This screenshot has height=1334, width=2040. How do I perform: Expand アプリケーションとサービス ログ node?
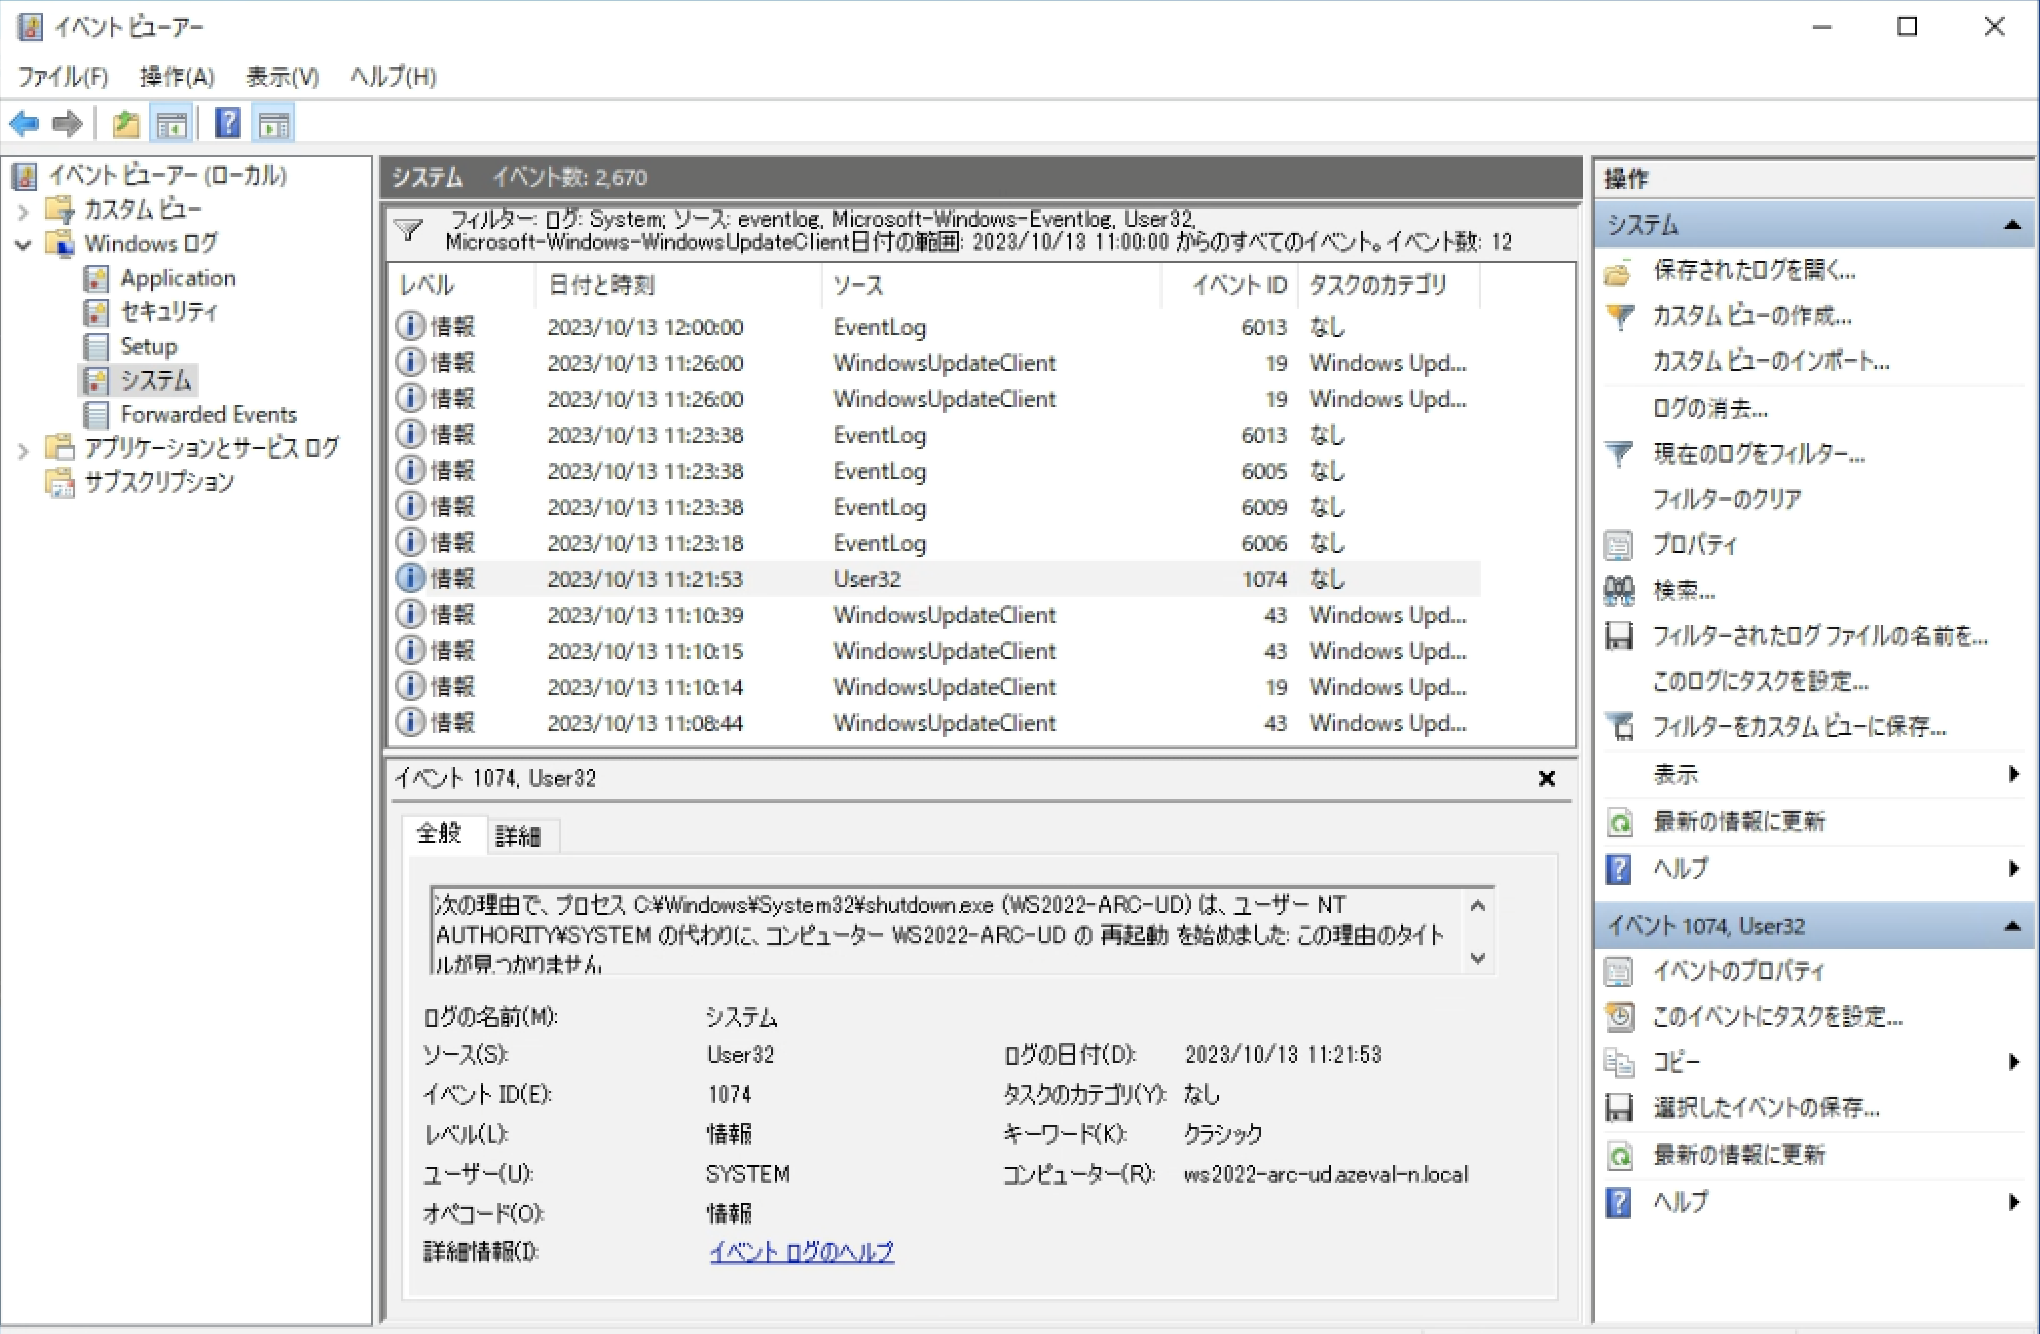(23, 450)
